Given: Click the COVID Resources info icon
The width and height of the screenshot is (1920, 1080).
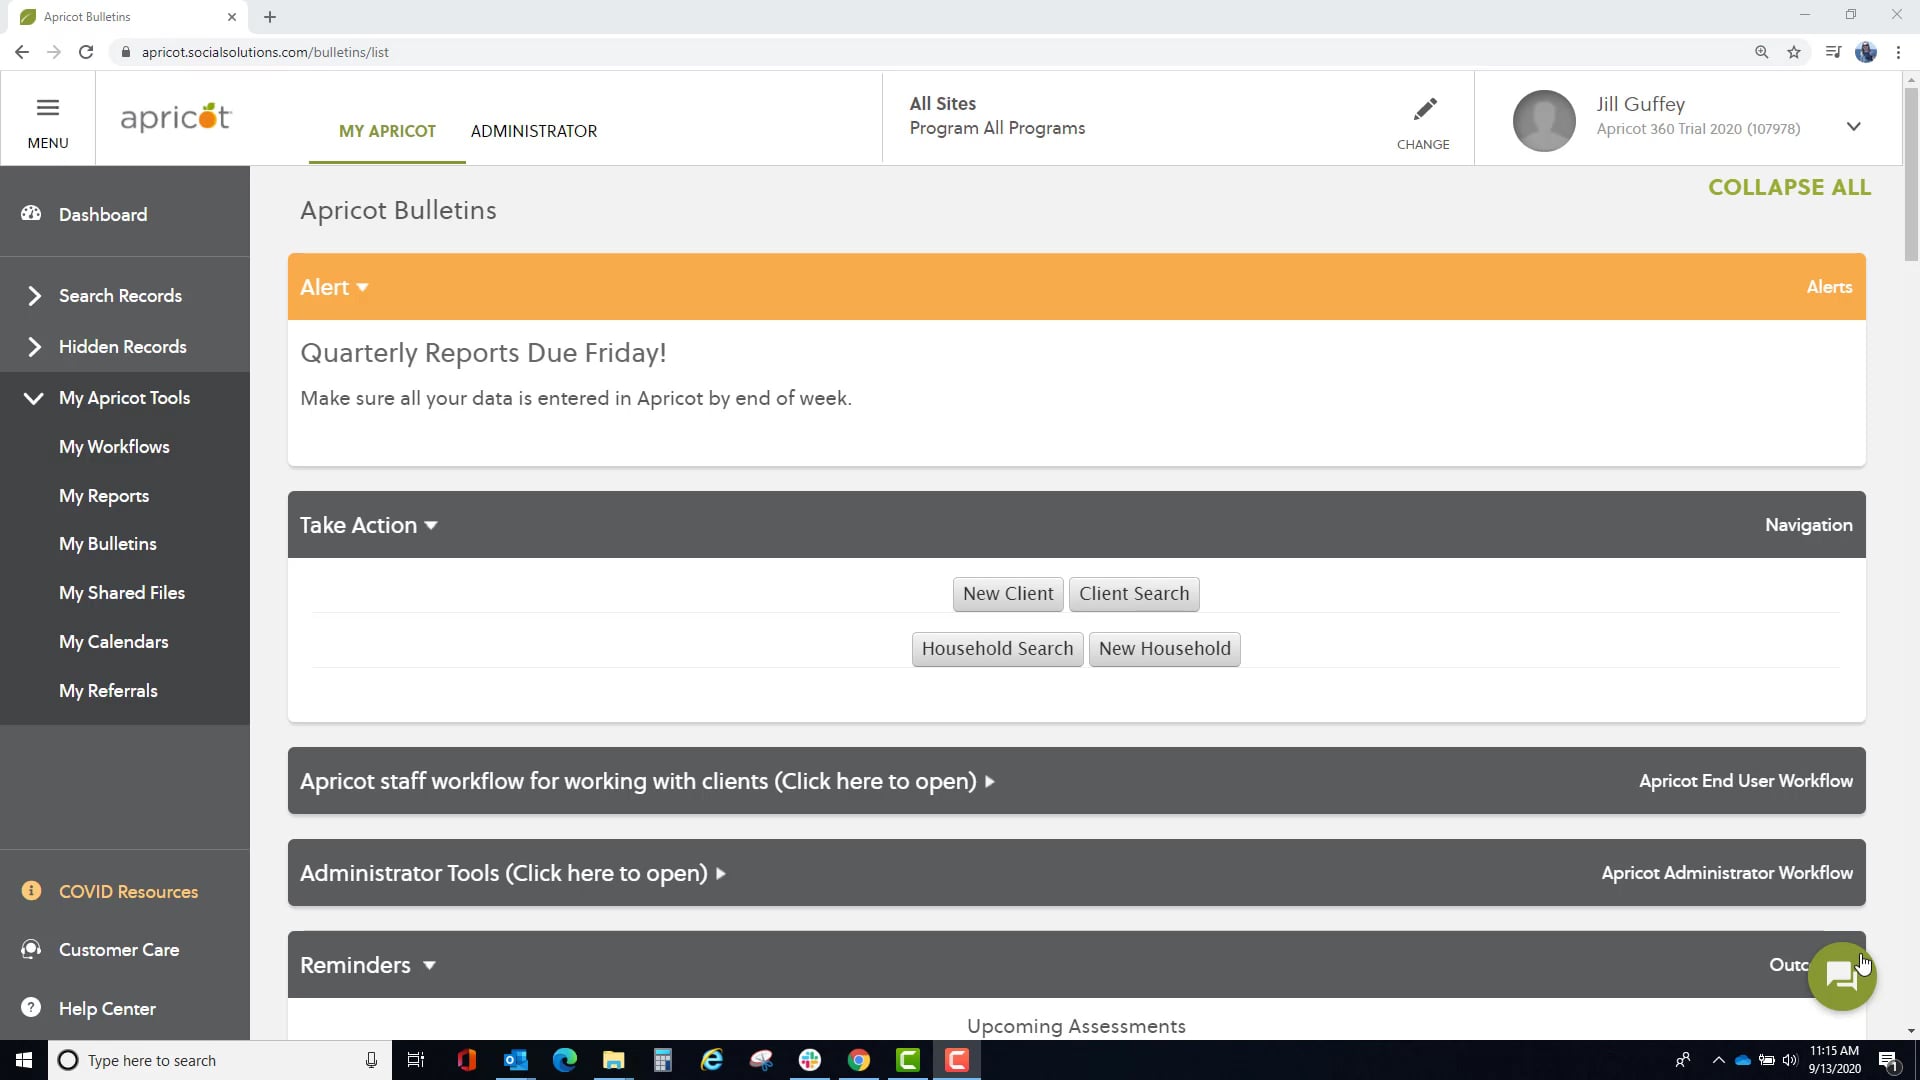Looking at the screenshot, I should 31,891.
